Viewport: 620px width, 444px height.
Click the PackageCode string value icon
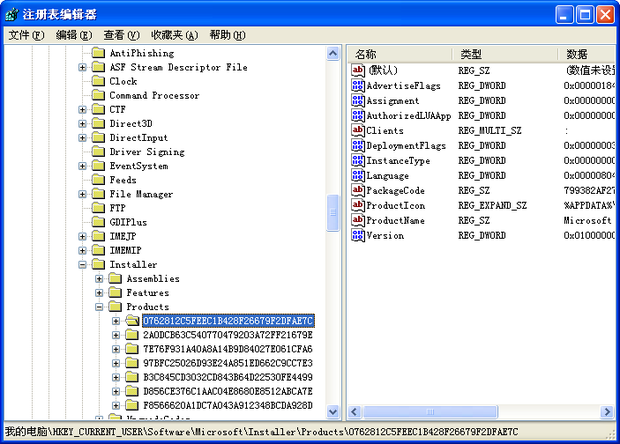tap(357, 190)
